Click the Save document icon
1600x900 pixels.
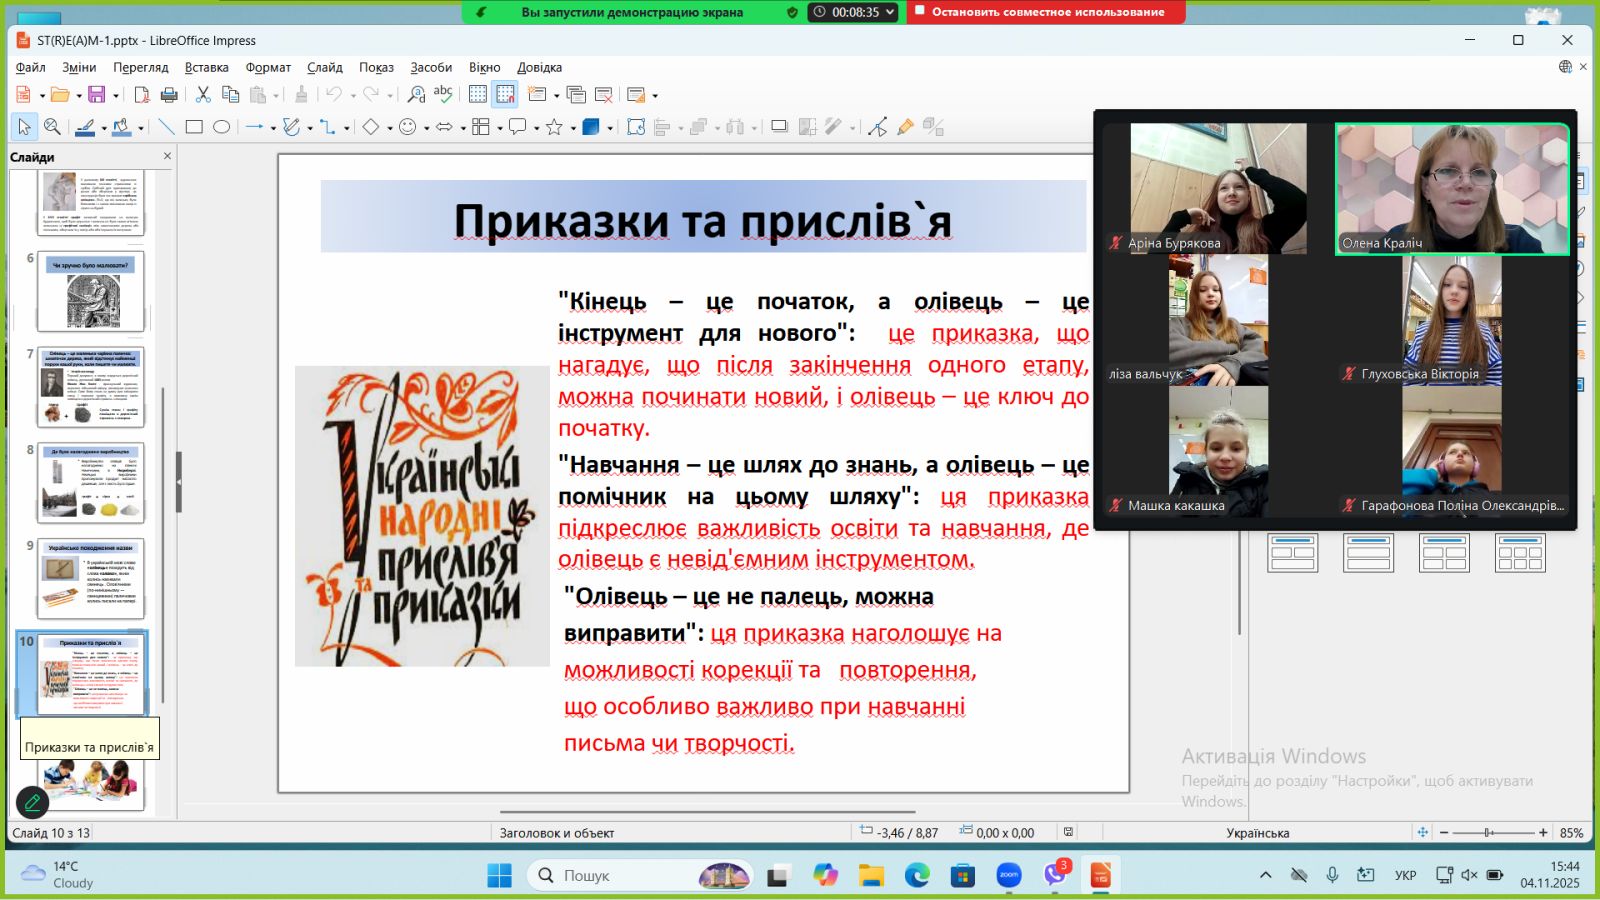tap(96, 95)
